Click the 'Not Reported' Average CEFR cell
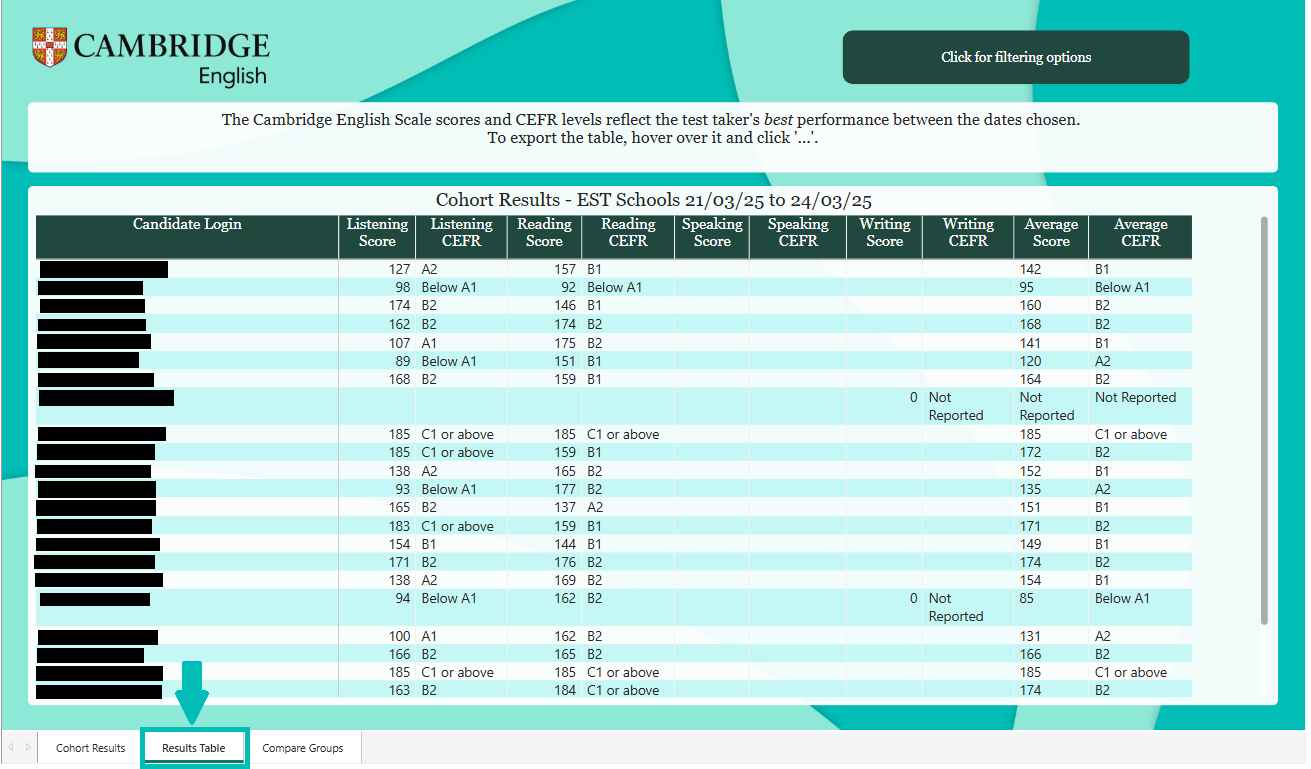 pyautogui.click(x=1135, y=397)
